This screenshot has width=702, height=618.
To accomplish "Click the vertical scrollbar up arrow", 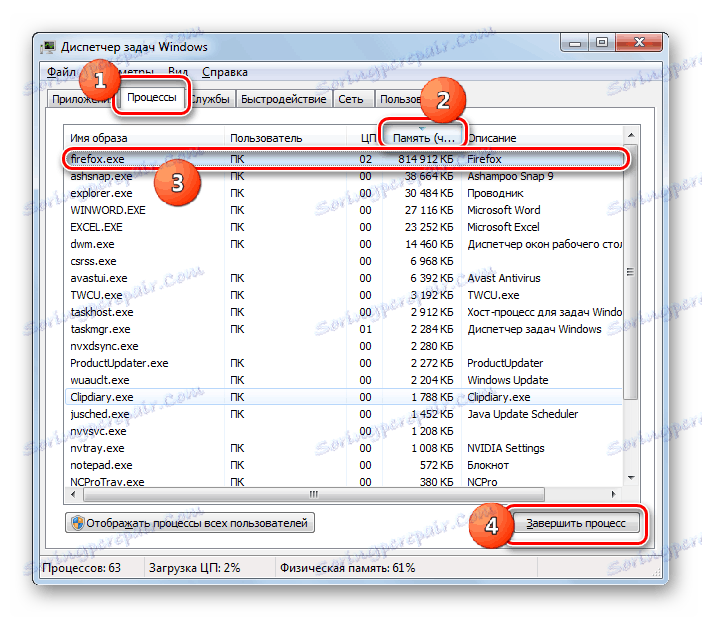I will click(x=631, y=135).
